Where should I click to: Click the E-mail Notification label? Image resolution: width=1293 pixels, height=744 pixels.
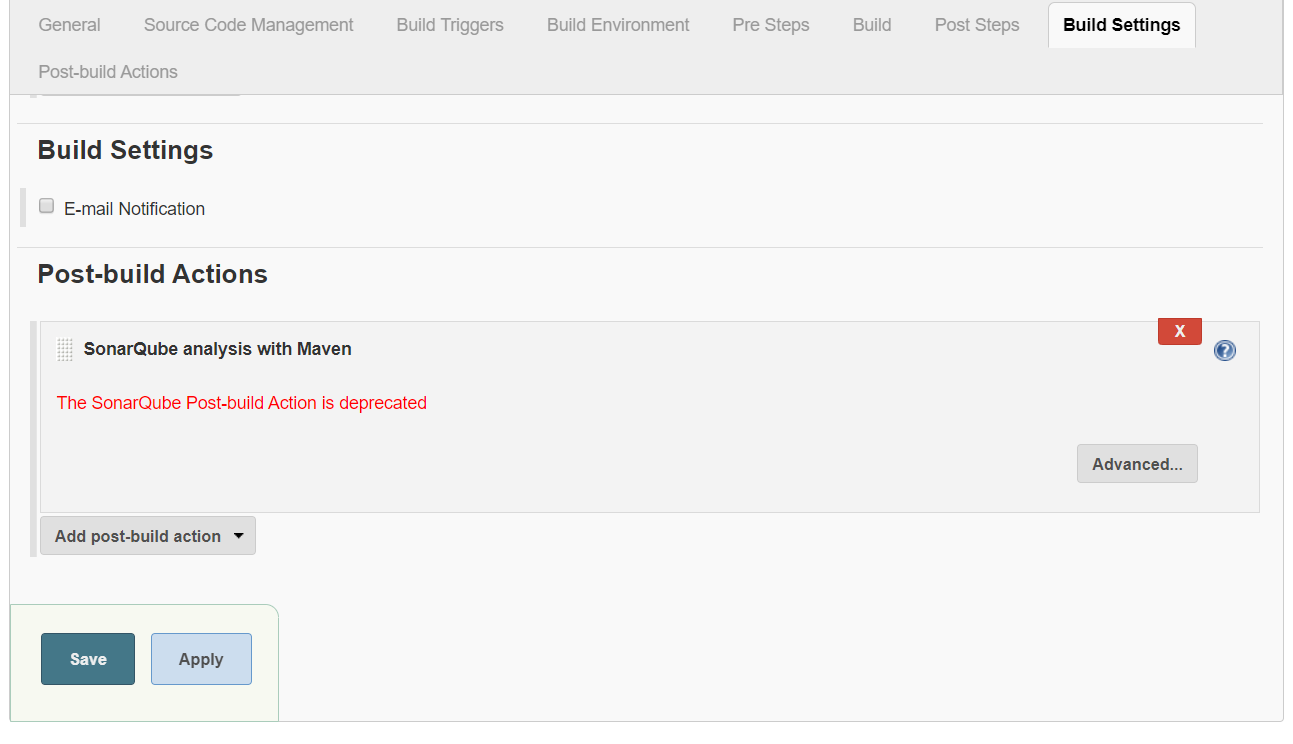coord(134,209)
